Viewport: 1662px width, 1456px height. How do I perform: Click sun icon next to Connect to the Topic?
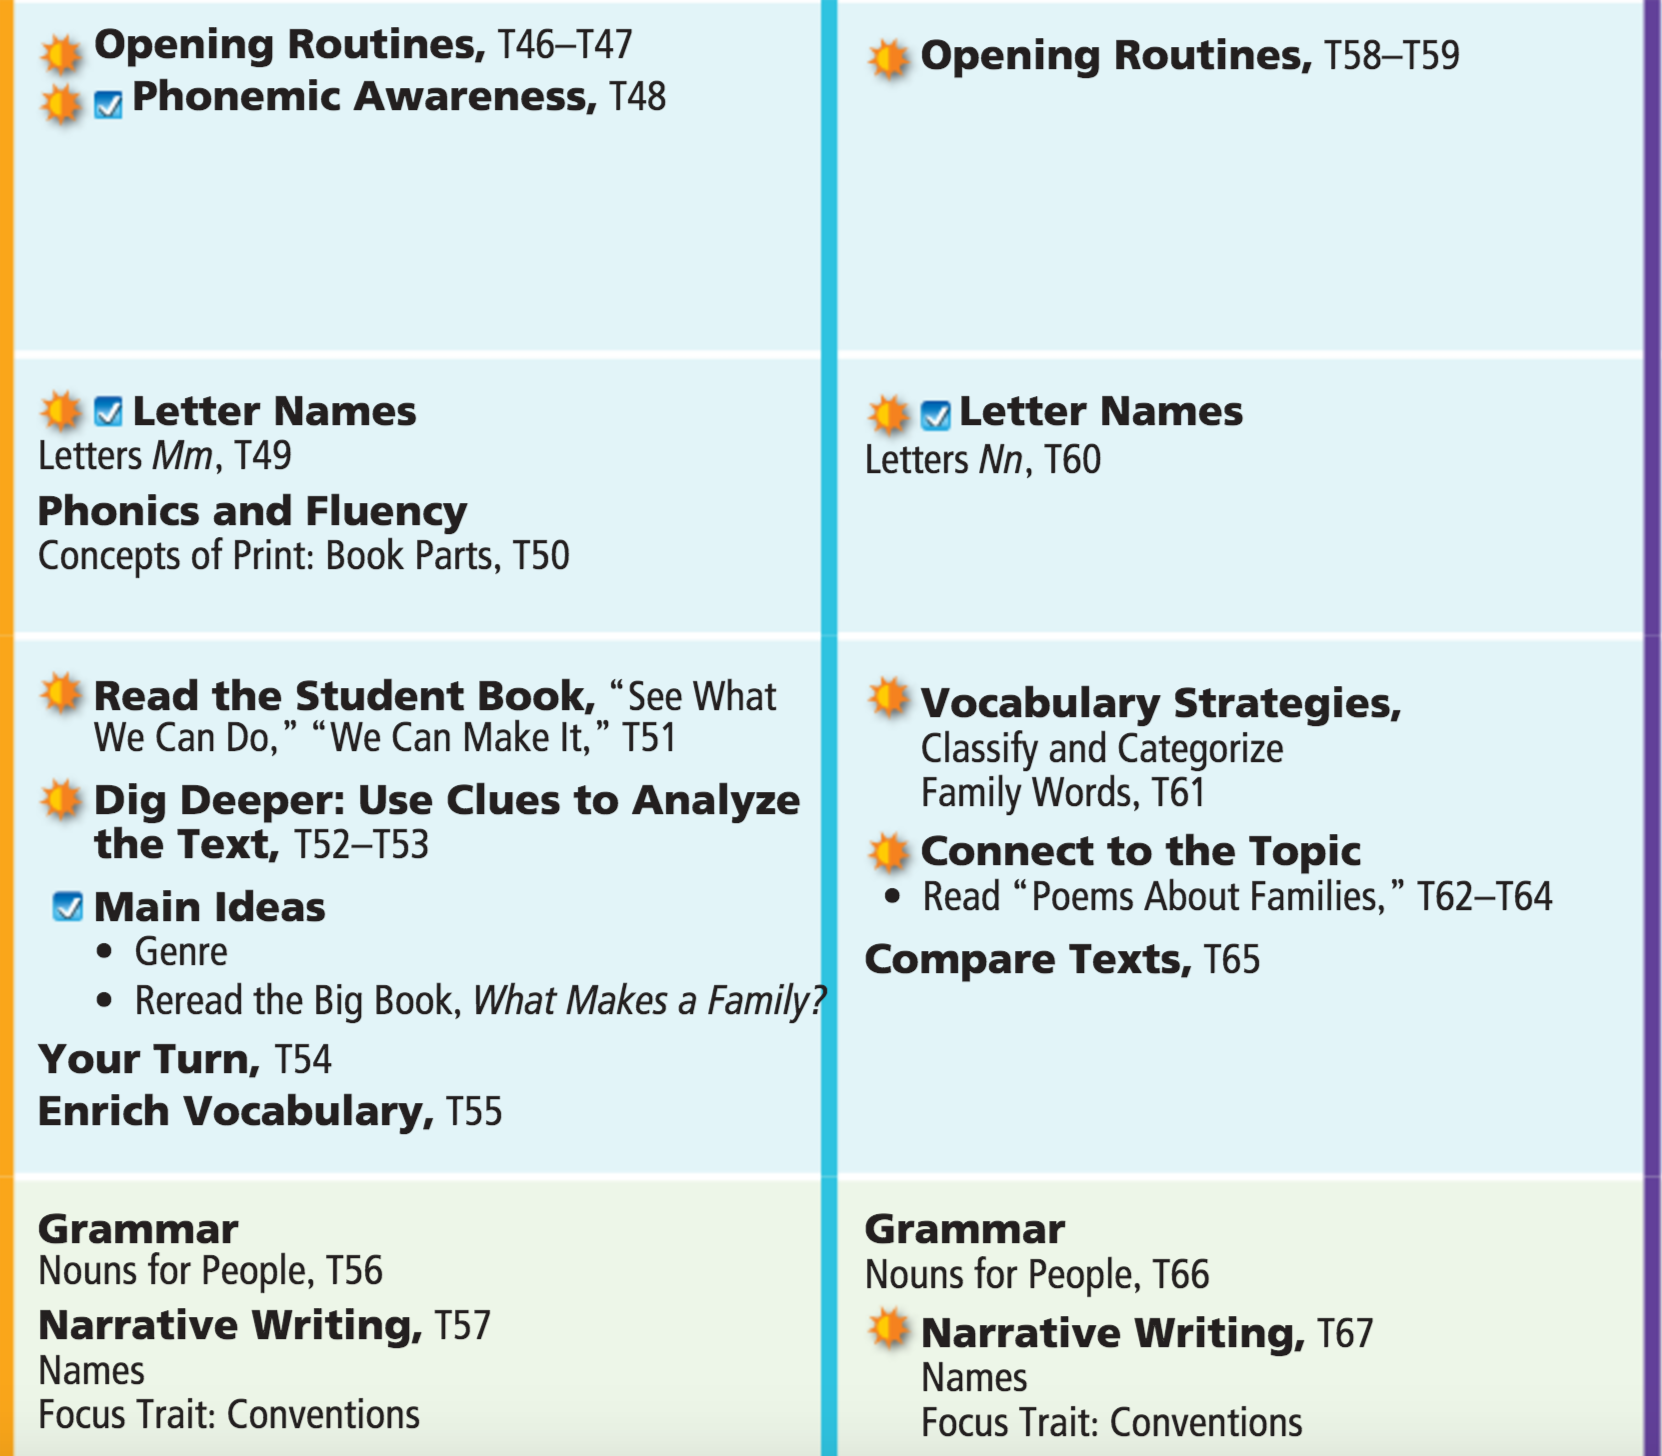888,852
